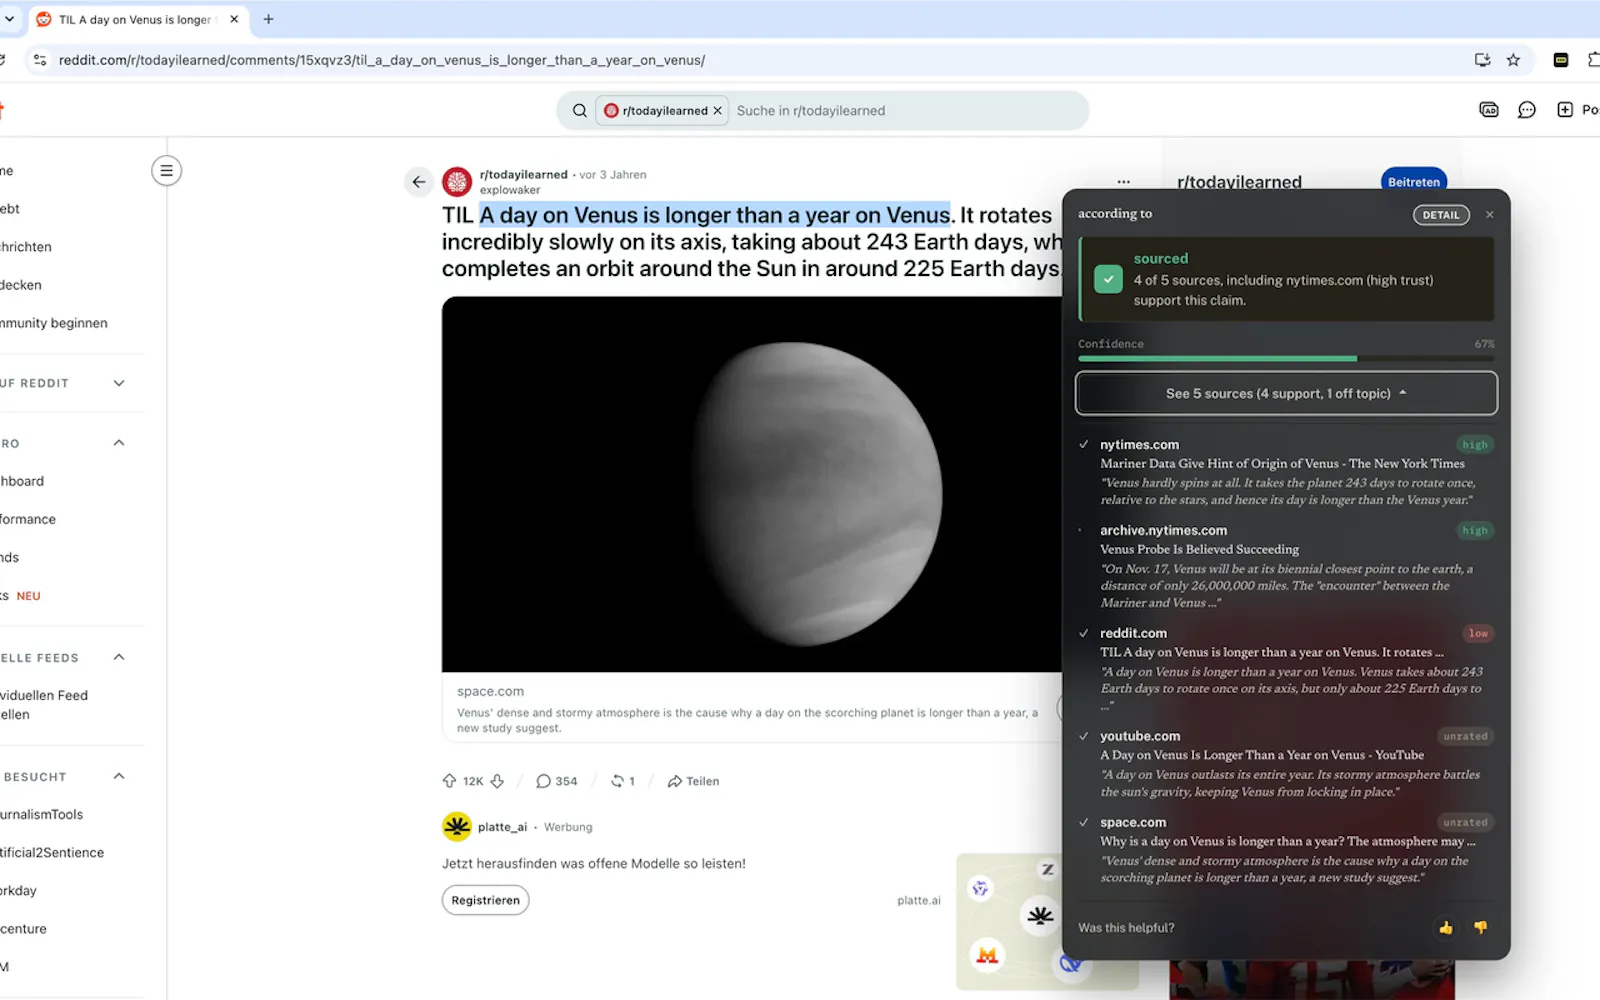Click the create post plus icon
The width and height of the screenshot is (1600, 1000).
click(x=1565, y=110)
